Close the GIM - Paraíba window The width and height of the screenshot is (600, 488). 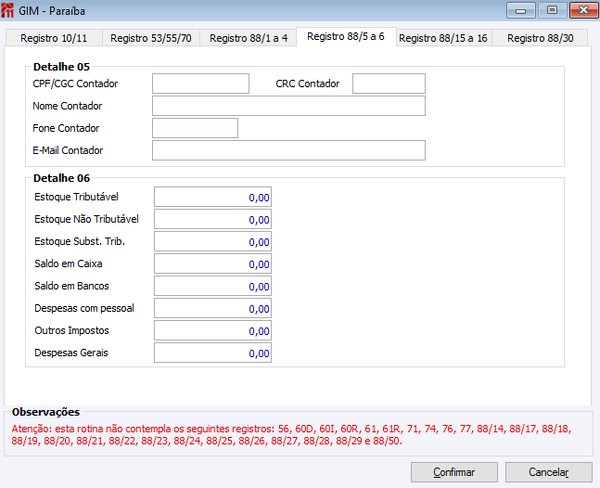click(584, 10)
